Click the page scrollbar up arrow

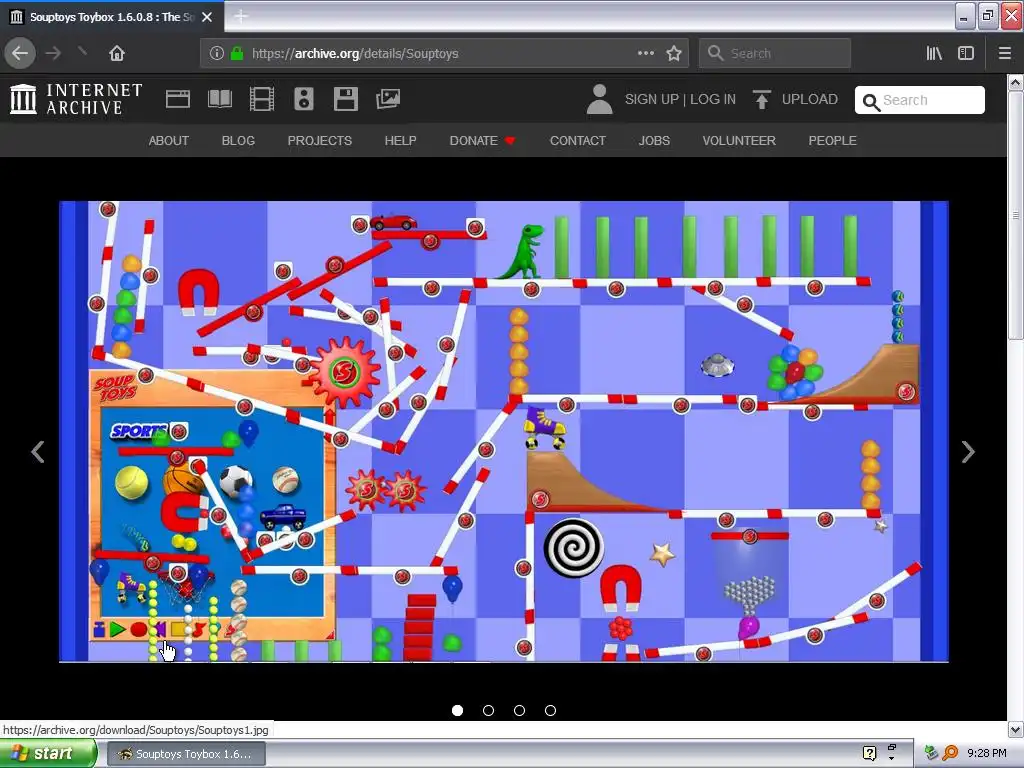pos(1015,82)
